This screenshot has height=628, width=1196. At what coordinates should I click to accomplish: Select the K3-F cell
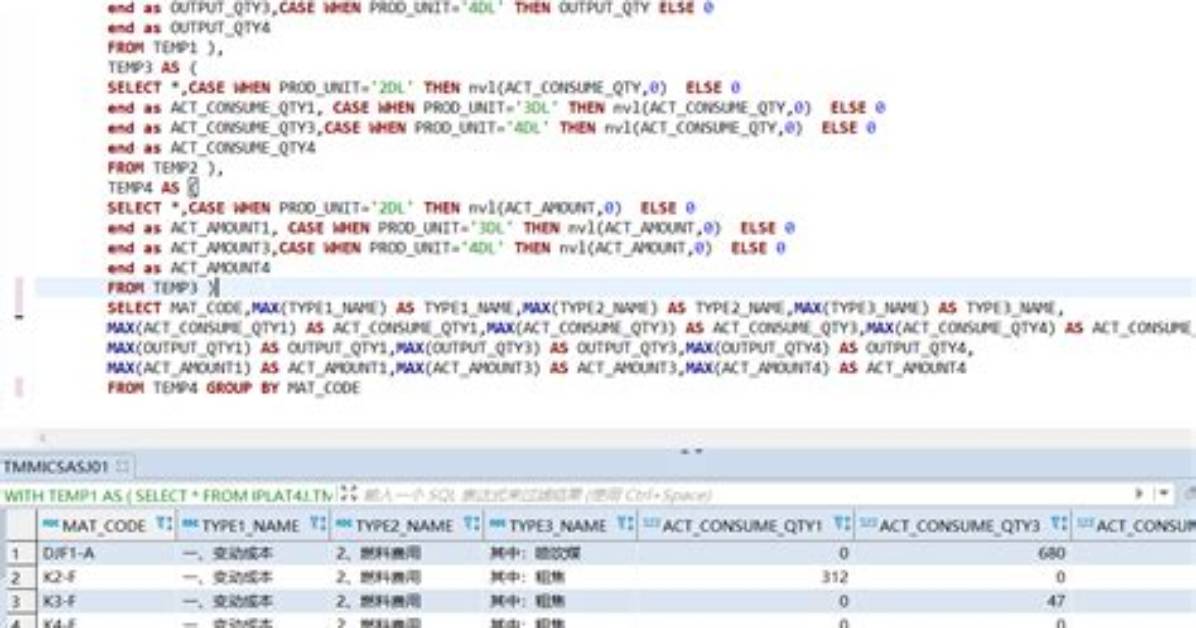pyautogui.click(x=106, y=601)
